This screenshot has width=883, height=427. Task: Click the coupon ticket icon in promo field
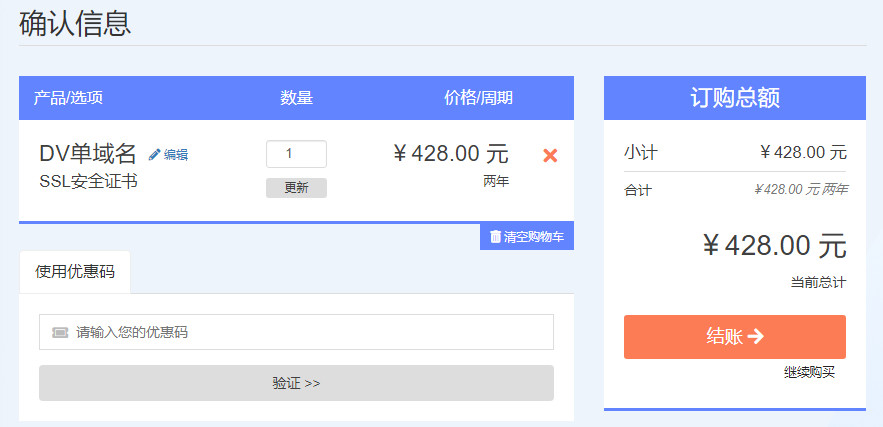(60, 332)
